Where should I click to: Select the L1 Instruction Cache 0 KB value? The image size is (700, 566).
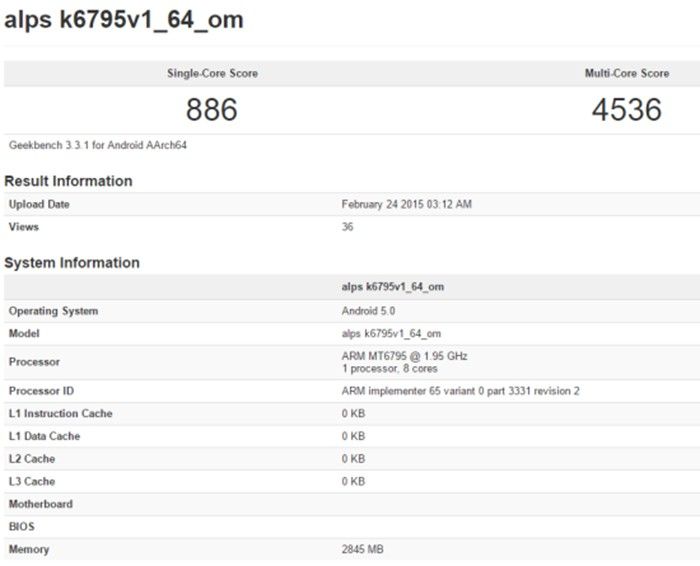tap(354, 414)
